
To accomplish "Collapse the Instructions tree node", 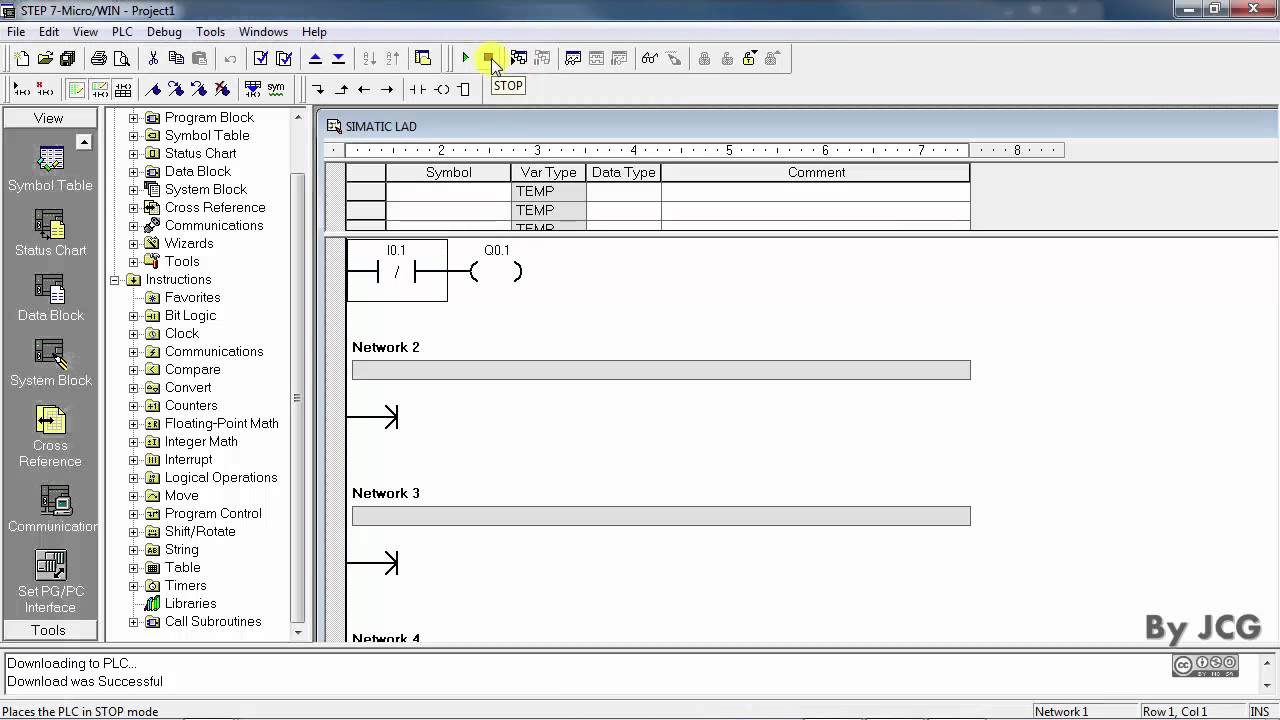I will [x=115, y=280].
